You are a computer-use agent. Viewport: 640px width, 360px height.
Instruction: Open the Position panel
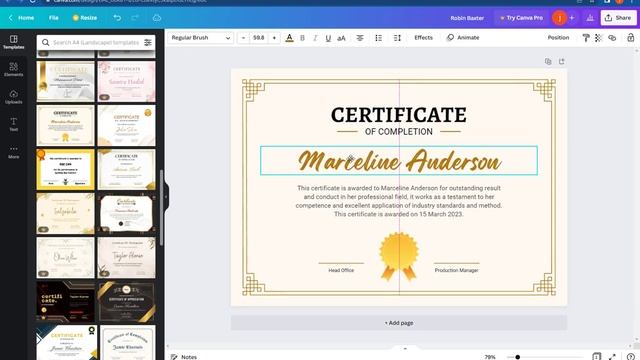coord(558,38)
